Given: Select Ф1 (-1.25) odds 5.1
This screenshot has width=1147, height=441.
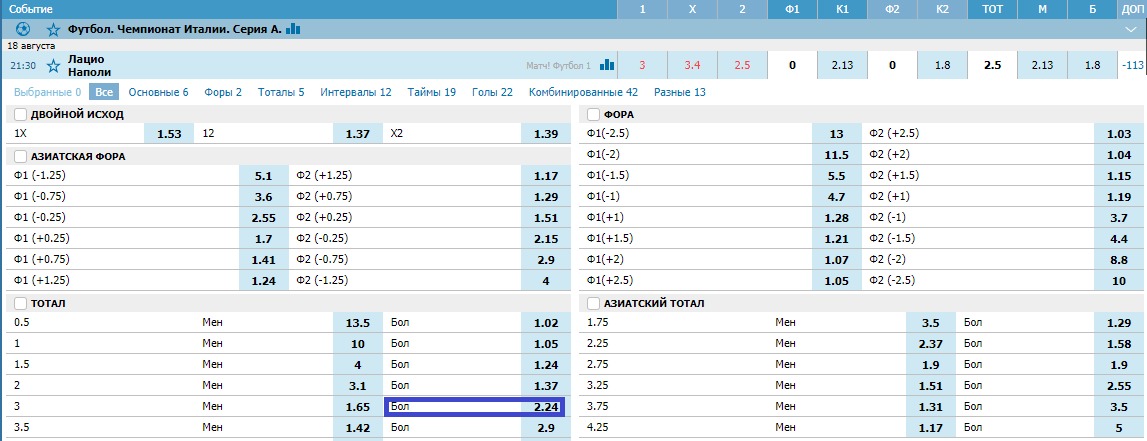Looking at the screenshot, I should click(x=263, y=176).
